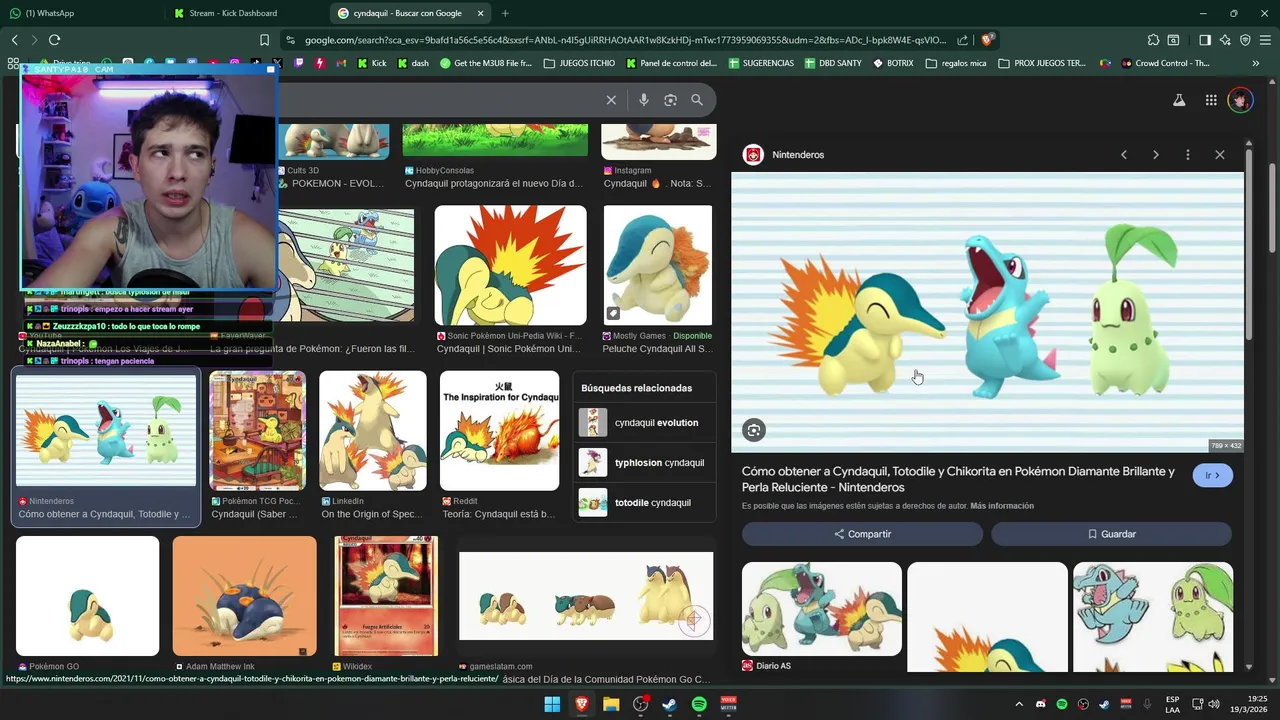Open the Google apps grid

coord(1211,100)
